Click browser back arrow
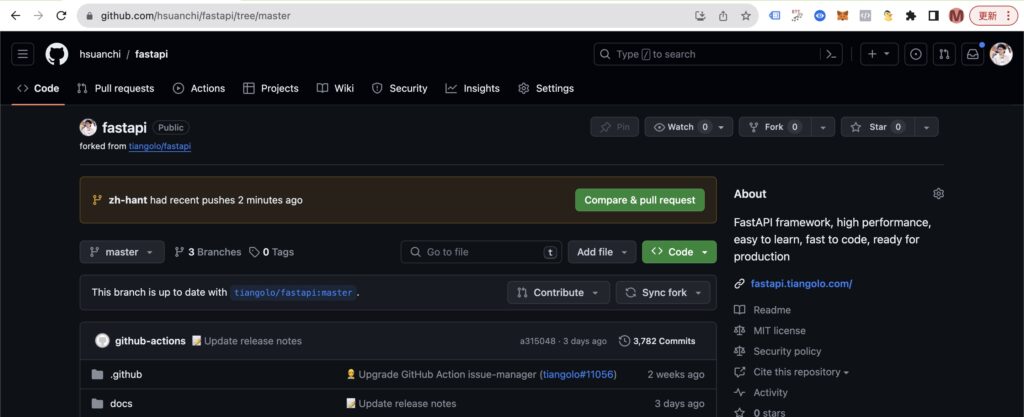Viewport: 1024px width, 417px height. click(x=15, y=16)
